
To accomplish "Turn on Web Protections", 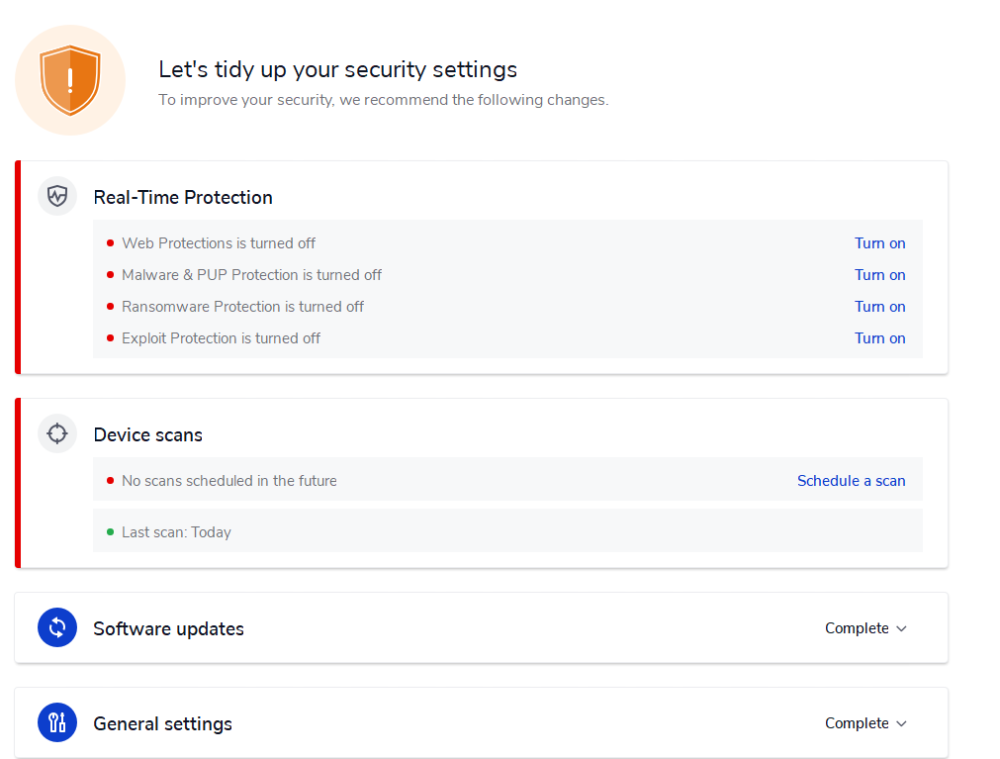I will pos(879,243).
